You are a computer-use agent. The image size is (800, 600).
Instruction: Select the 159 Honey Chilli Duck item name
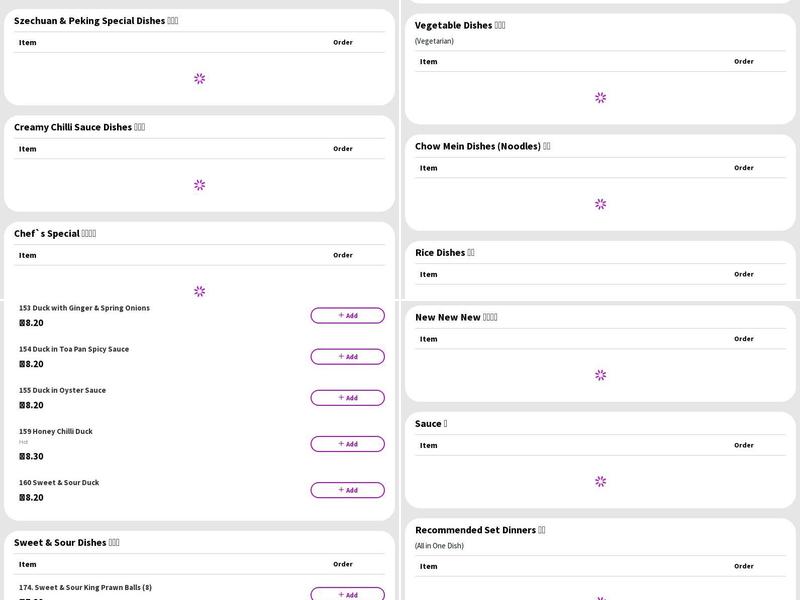56,432
